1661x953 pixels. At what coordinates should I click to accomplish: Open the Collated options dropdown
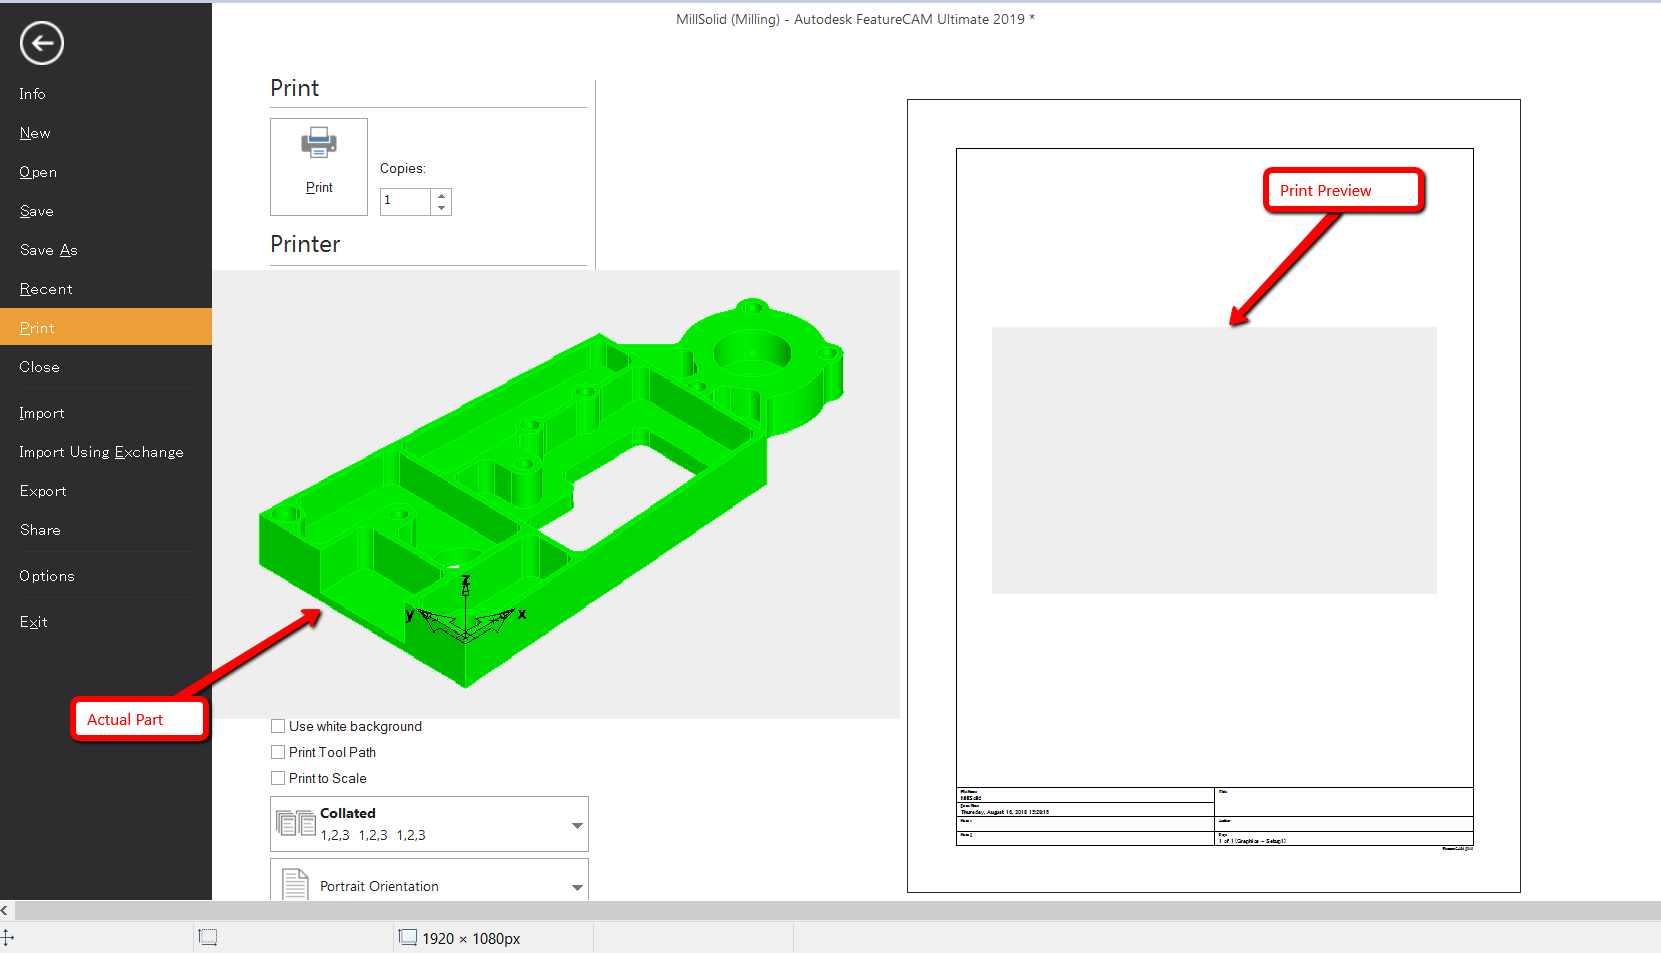576,824
